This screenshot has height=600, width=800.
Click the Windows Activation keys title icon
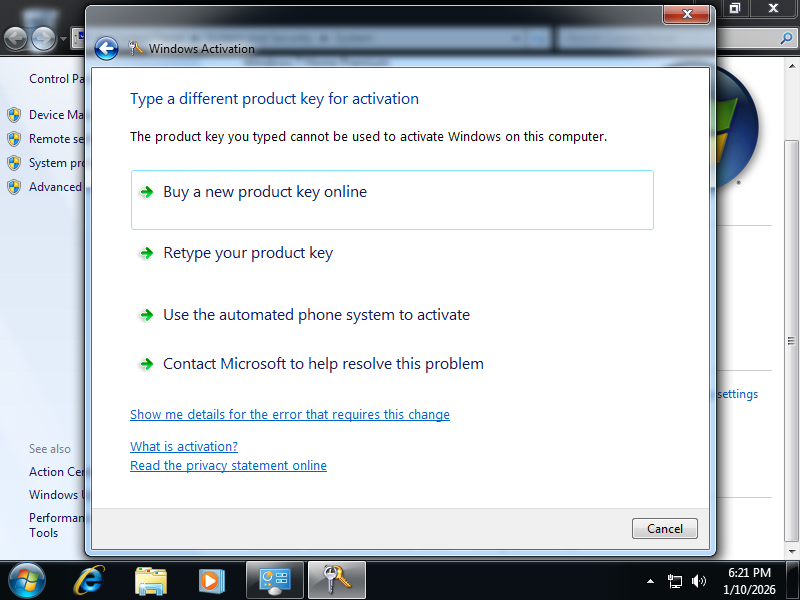(135, 48)
